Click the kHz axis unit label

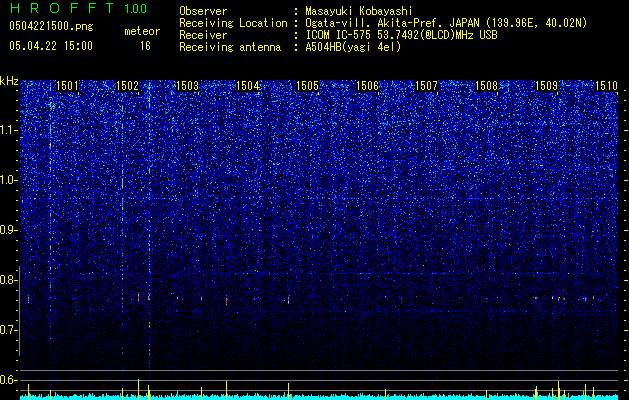click(9, 81)
